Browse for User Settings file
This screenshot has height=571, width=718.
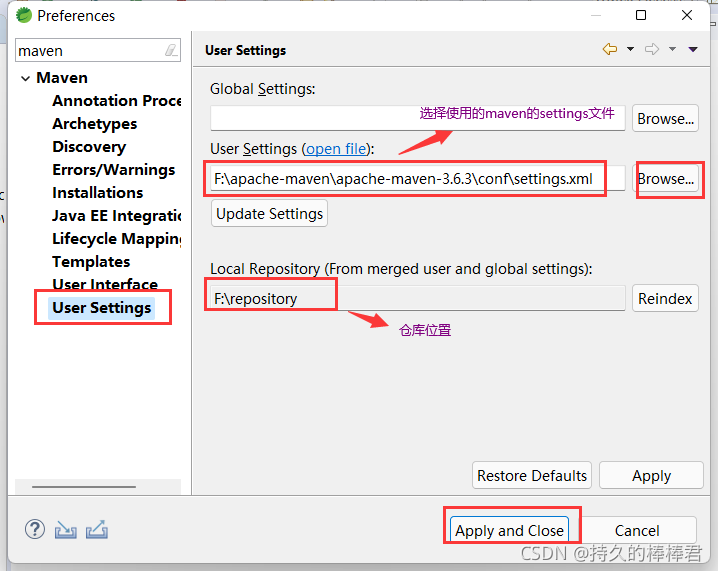(665, 179)
